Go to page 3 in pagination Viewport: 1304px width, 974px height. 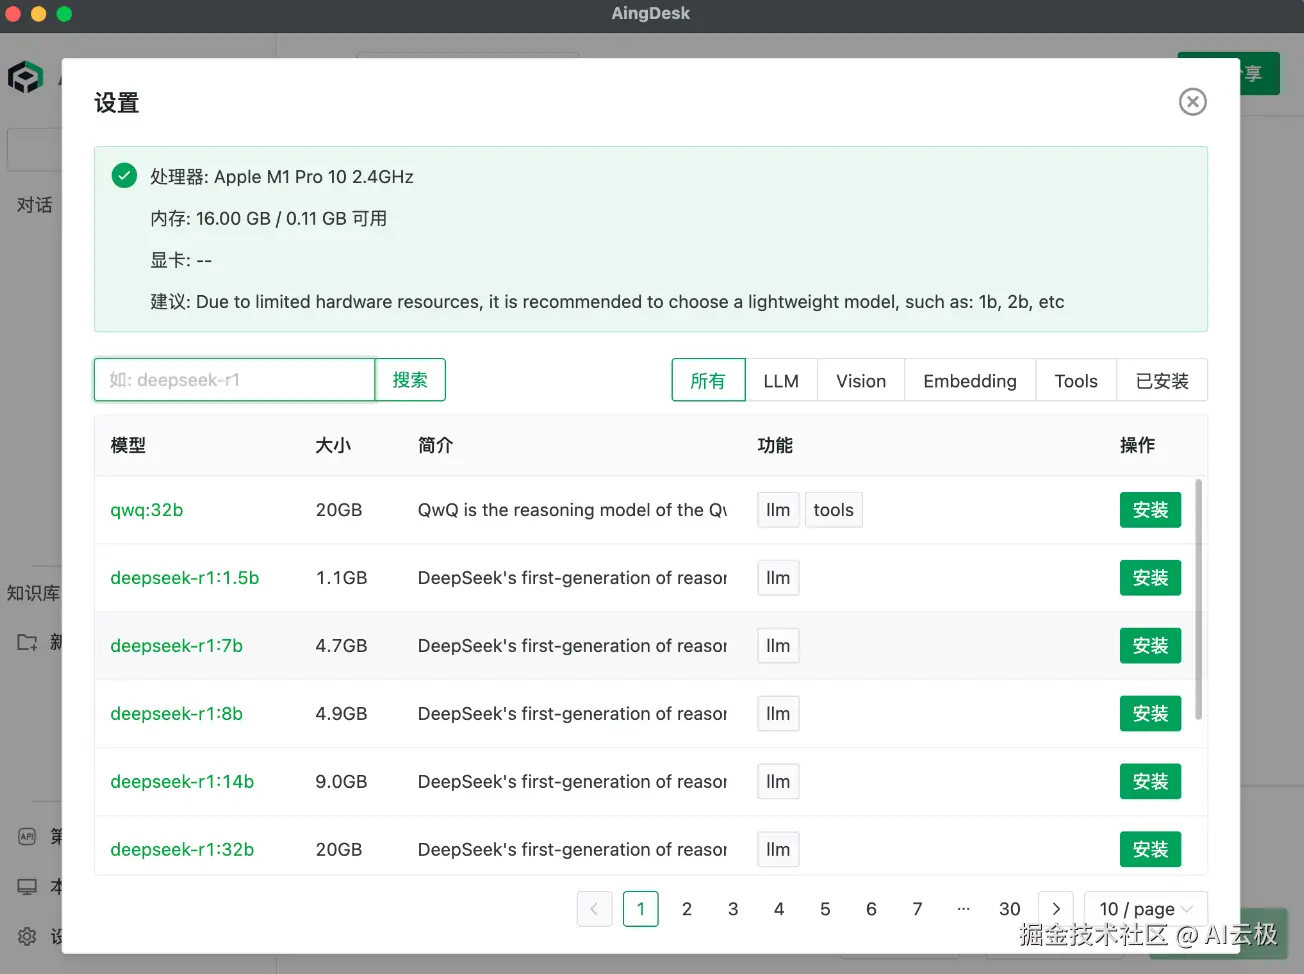(733, 909)
